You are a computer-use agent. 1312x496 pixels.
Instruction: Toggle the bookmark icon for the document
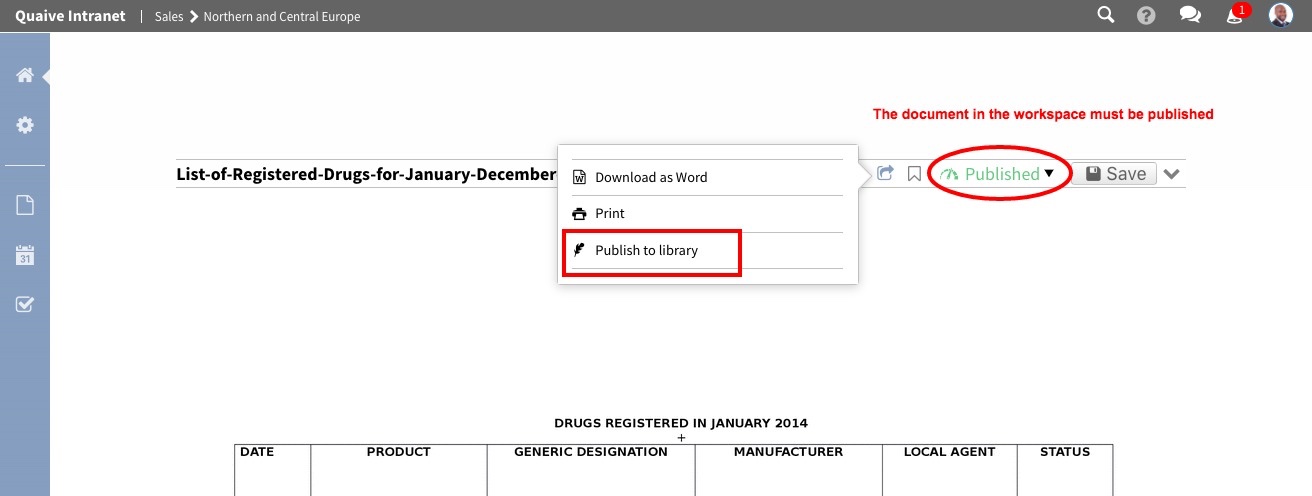[914, 174]
